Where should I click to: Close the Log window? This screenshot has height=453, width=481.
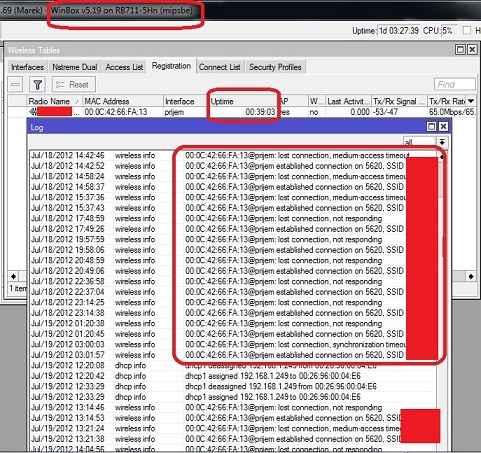coord(443,126)
